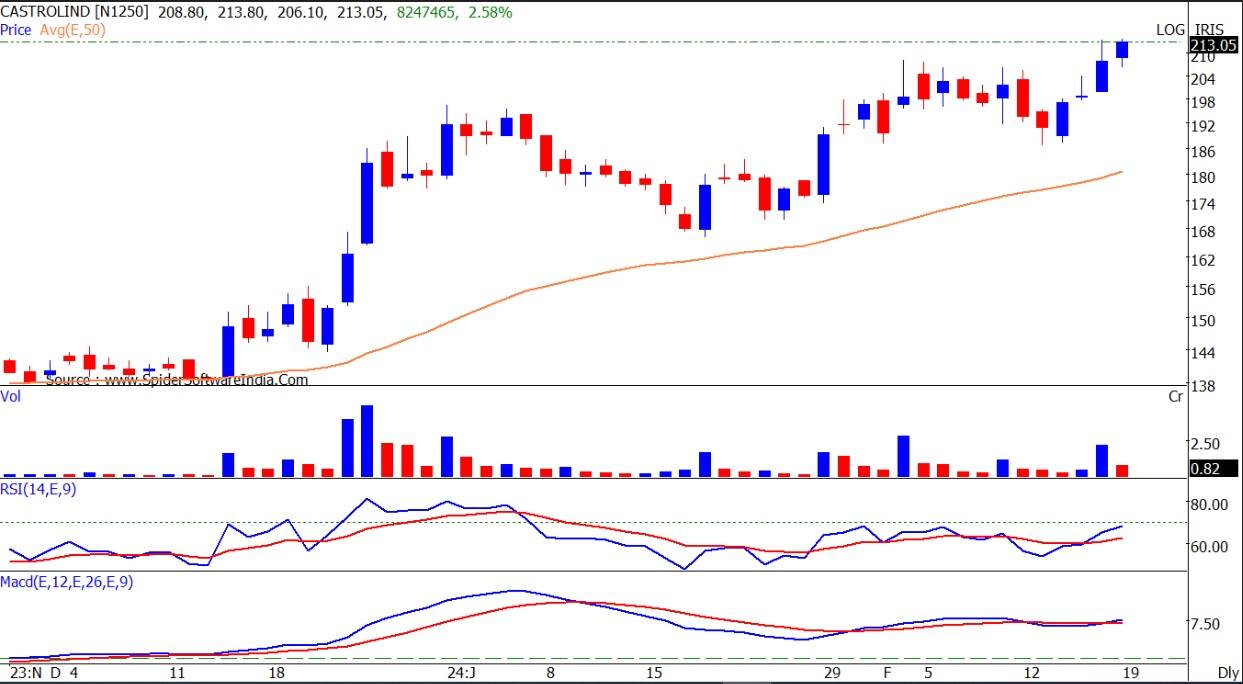The height and width of the screenshot is (684, 1243).
Task: Click the tallest blue volume bar
Action: pyautogui.click(x=367, y=441)
